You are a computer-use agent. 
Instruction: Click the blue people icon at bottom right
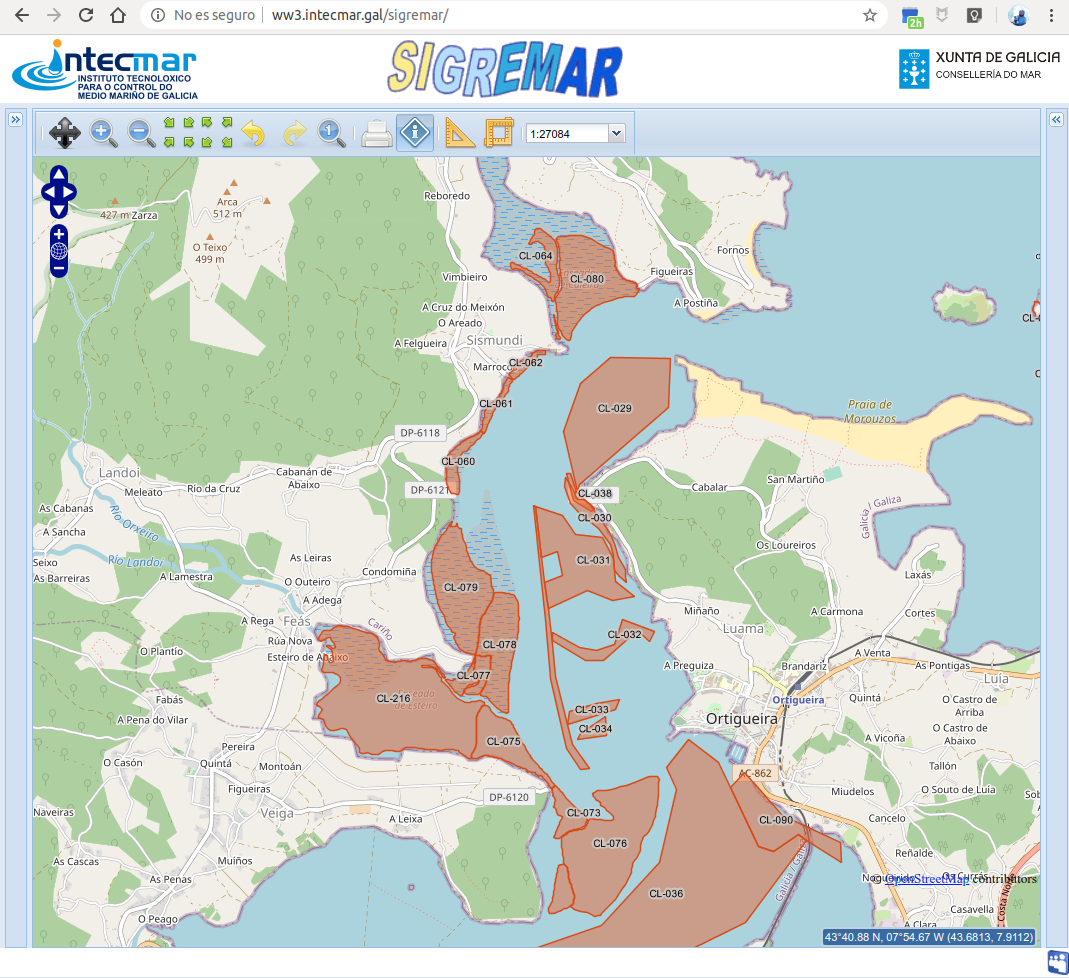click(1057, 962)
